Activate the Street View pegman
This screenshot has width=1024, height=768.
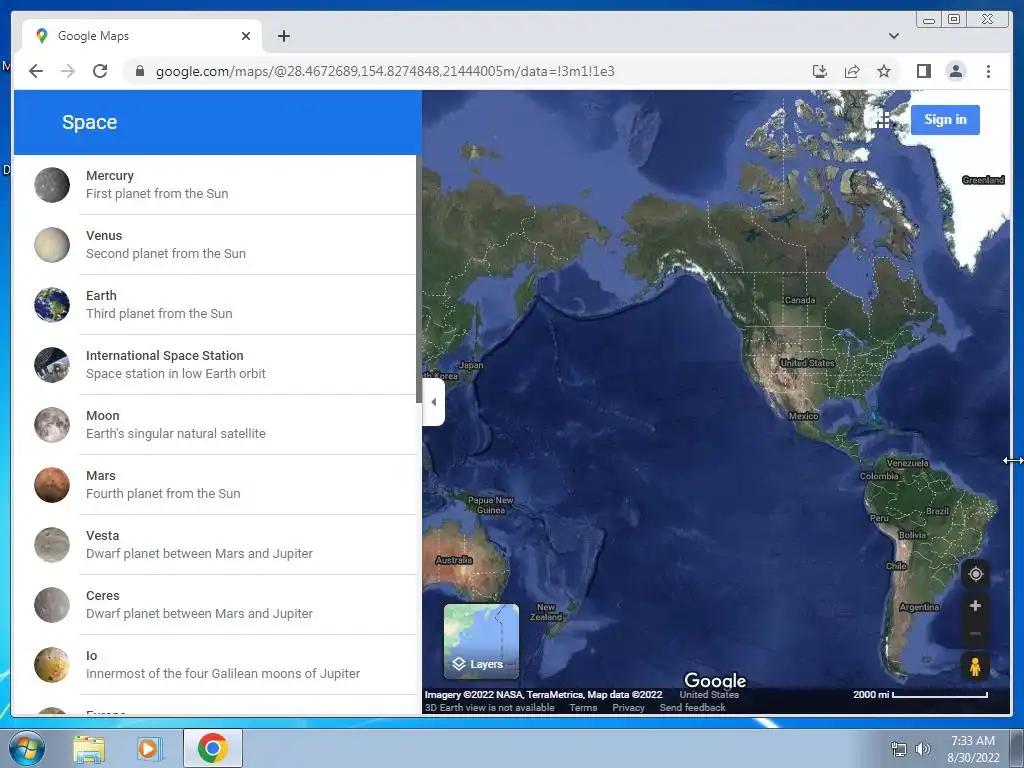coord(976,667)
